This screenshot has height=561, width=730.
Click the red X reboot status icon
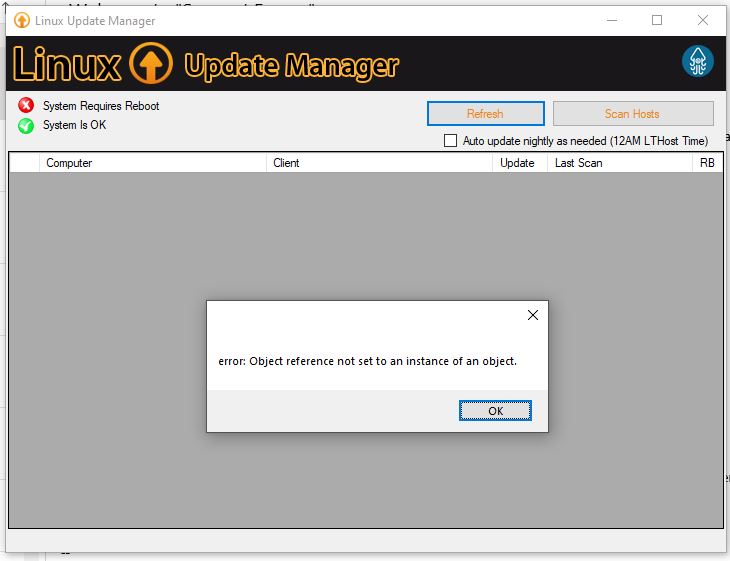click(x=26, y=106)
